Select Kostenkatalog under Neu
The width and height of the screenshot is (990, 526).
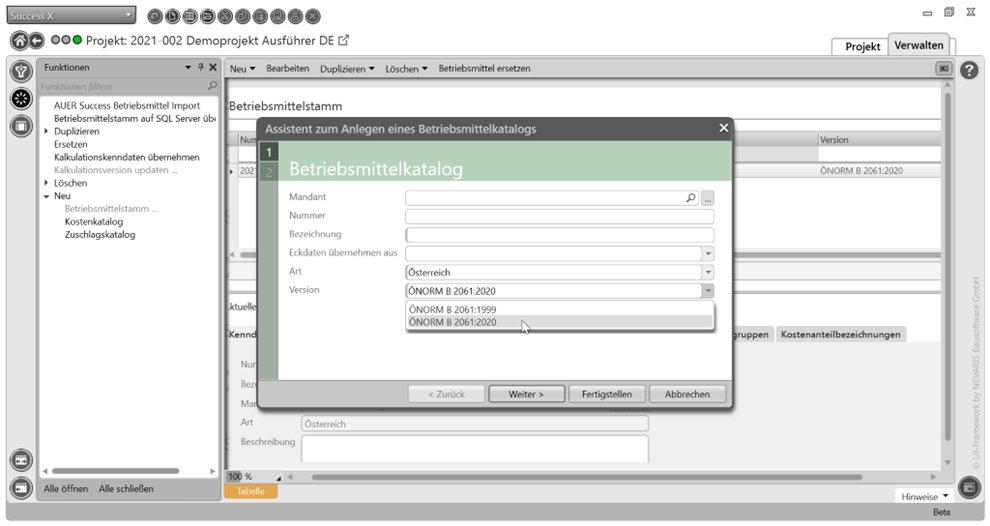click(x=93, y=222)
